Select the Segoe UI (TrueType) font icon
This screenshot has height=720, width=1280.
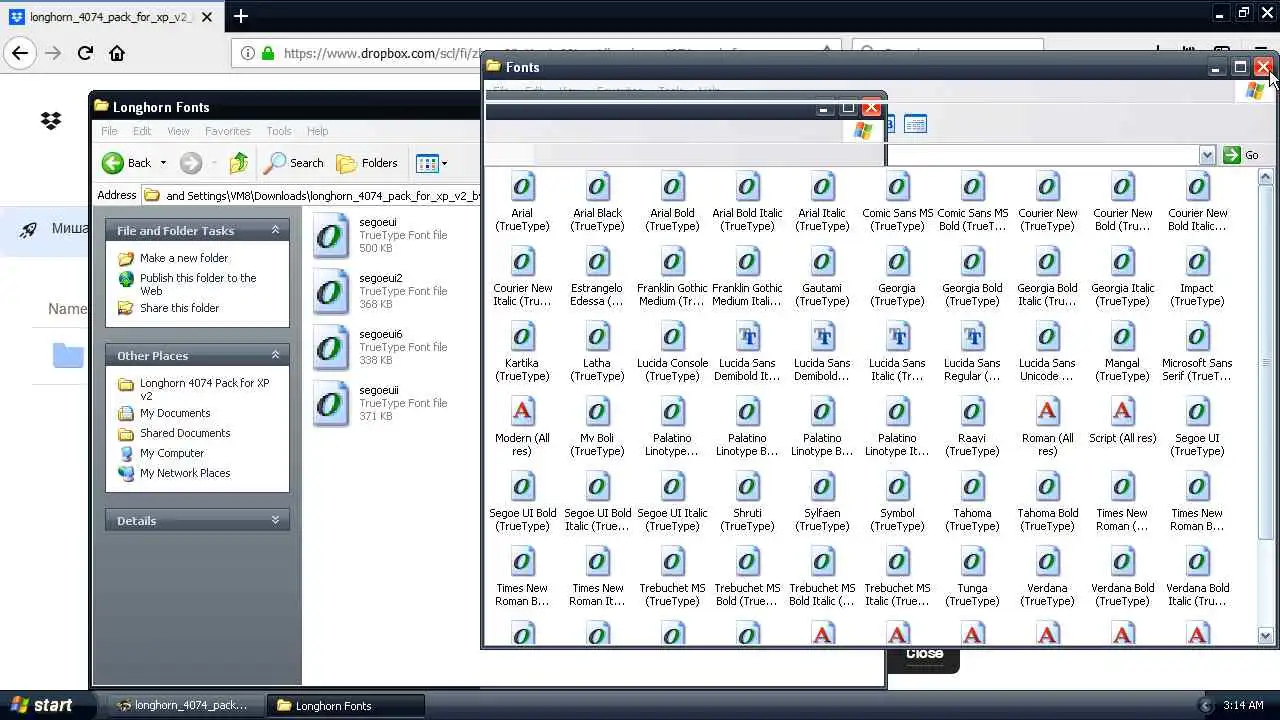pos(1197,412)
